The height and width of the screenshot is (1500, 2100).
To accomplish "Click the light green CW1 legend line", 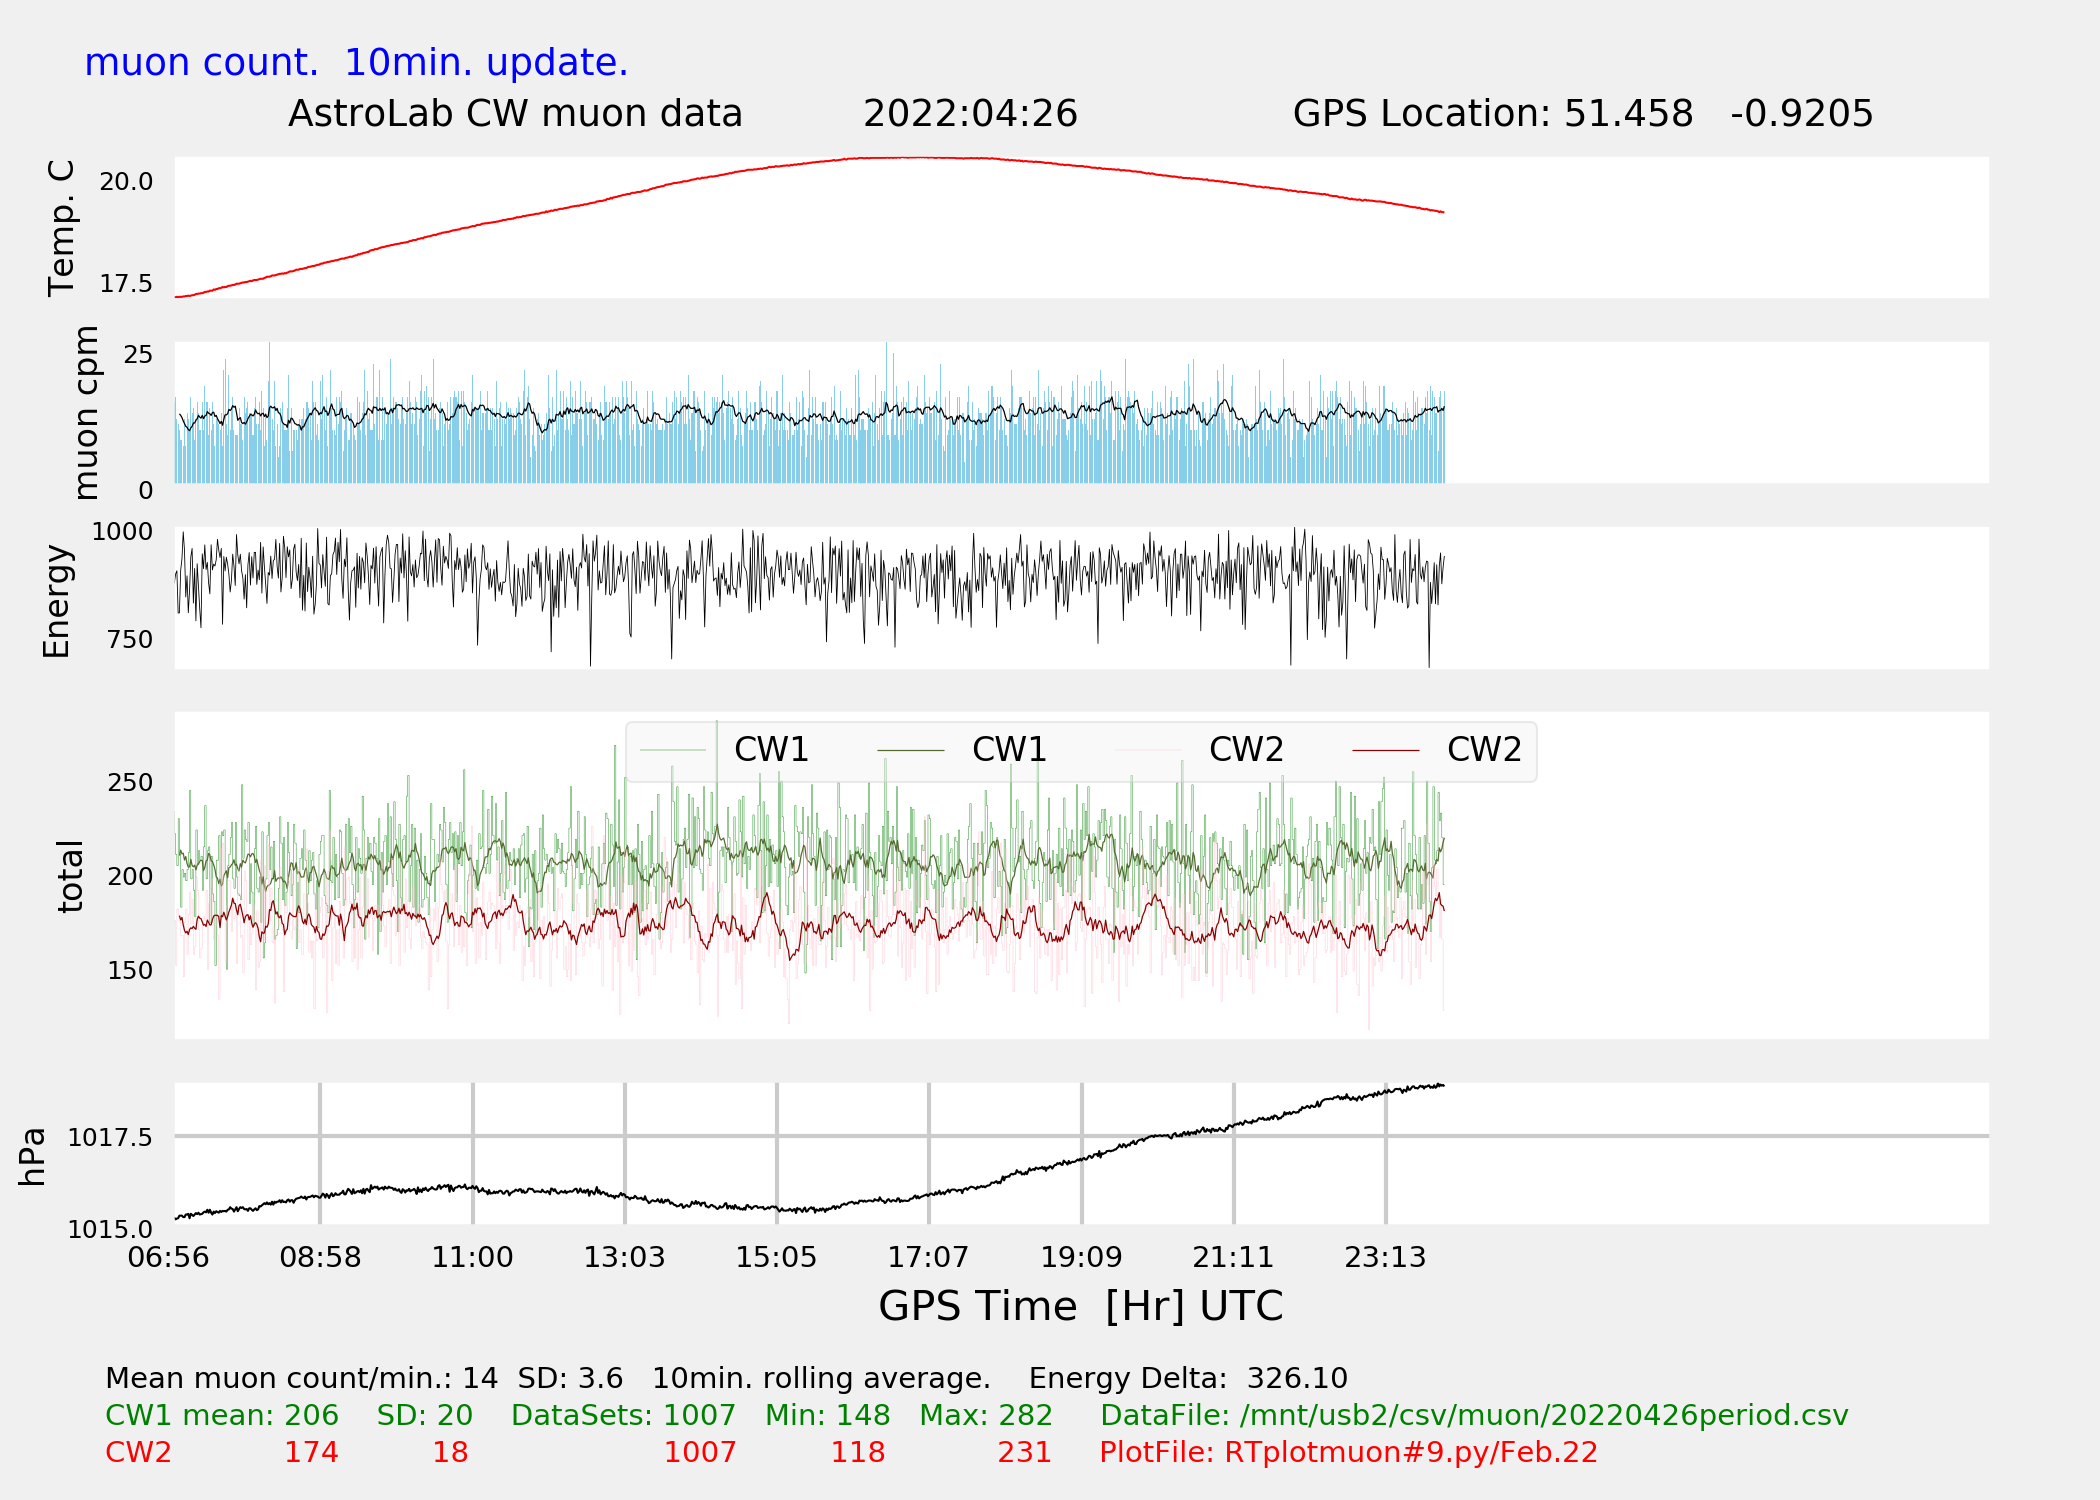I will [673, 750].
